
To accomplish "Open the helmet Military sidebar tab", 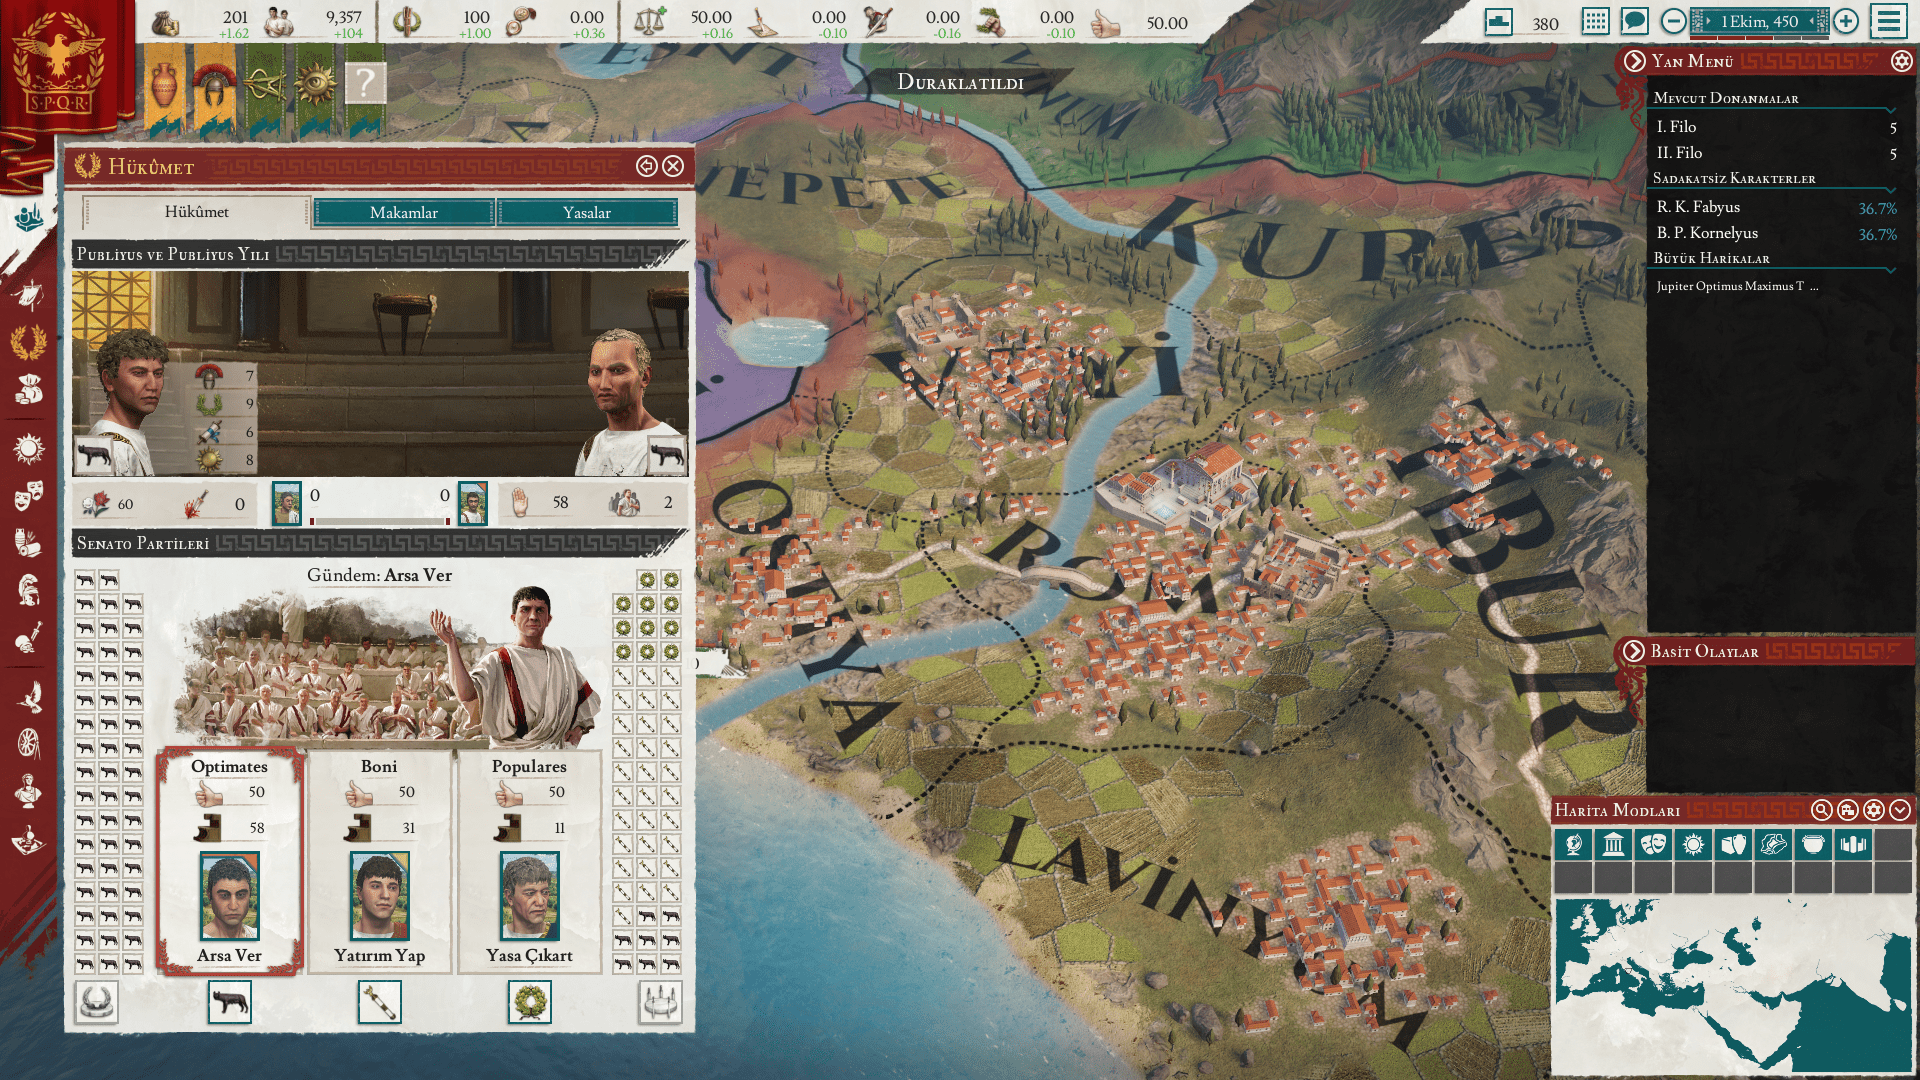I will [x=29, y=590].
